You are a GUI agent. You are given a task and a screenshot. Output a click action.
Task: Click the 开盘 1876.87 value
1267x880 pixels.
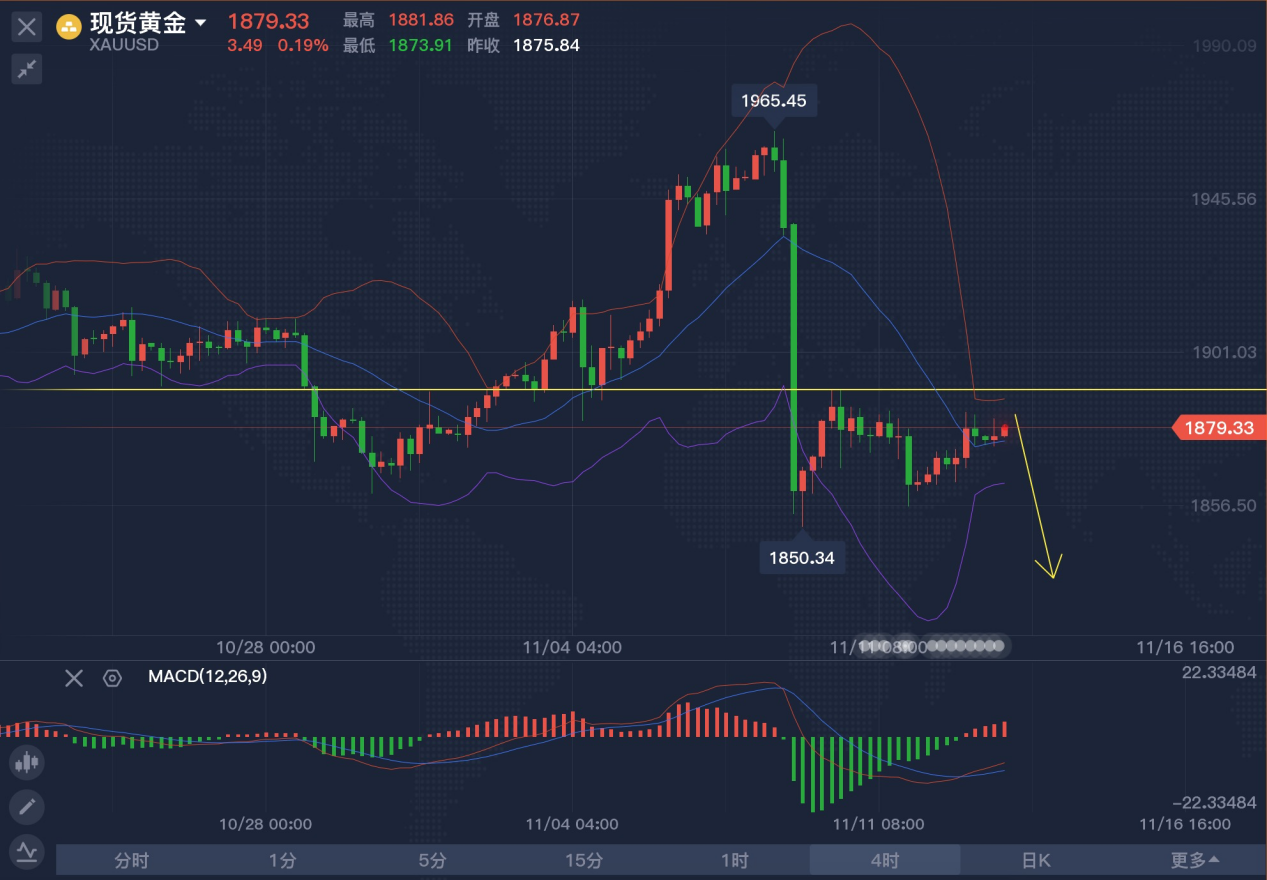click(x=546, y=20)
